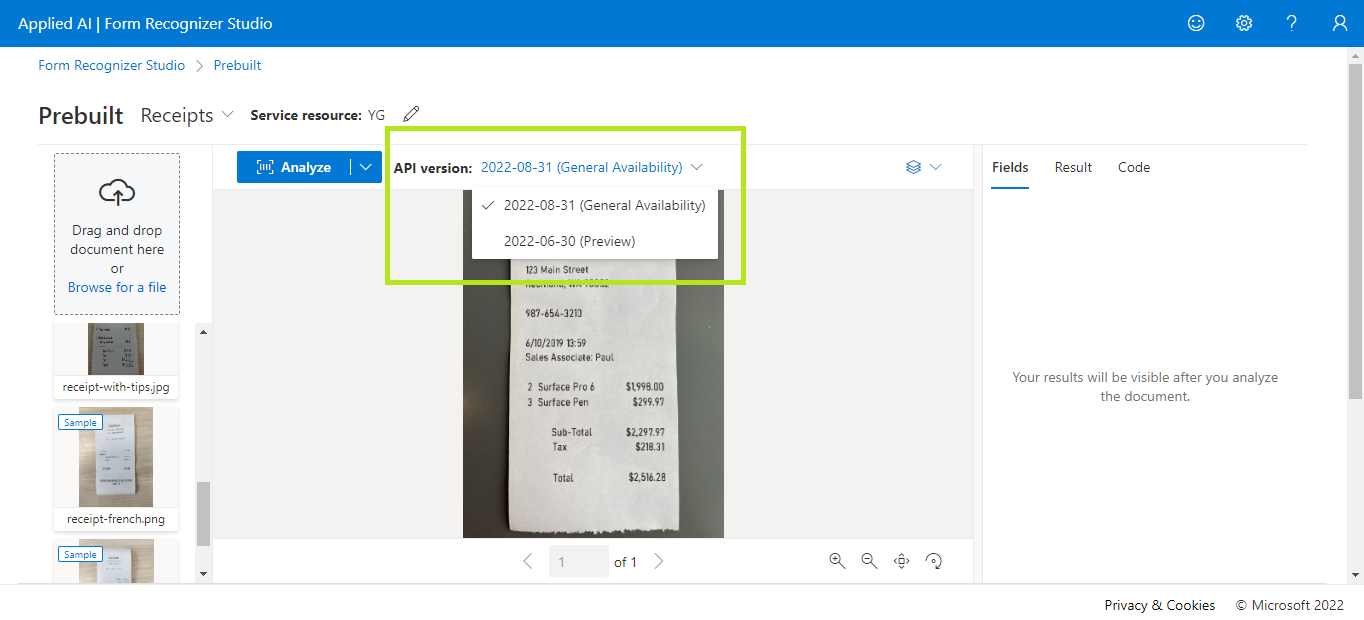Open the feedback smiley icon
The image size is (1364, 620).
point(1196,23)
